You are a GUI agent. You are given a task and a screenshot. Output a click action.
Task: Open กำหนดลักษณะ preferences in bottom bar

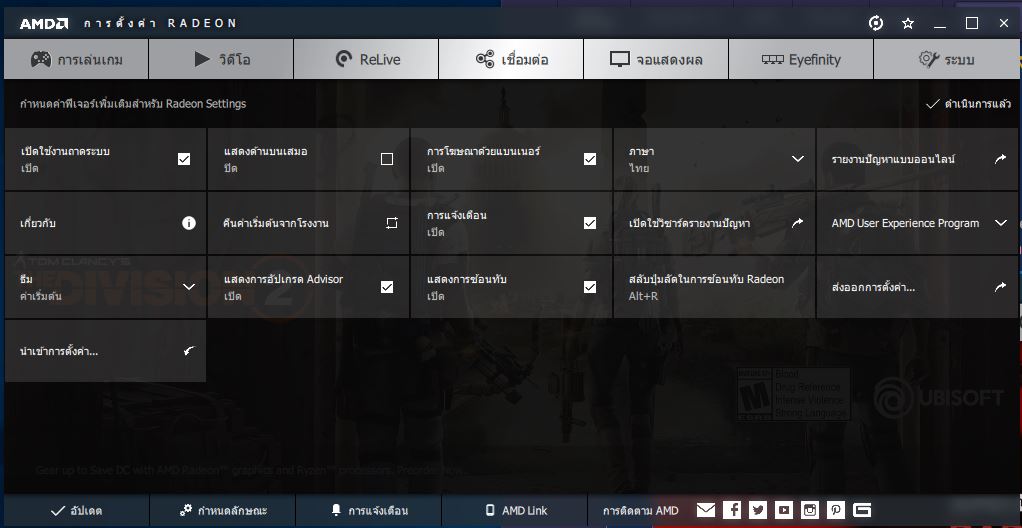coord(222,510)
